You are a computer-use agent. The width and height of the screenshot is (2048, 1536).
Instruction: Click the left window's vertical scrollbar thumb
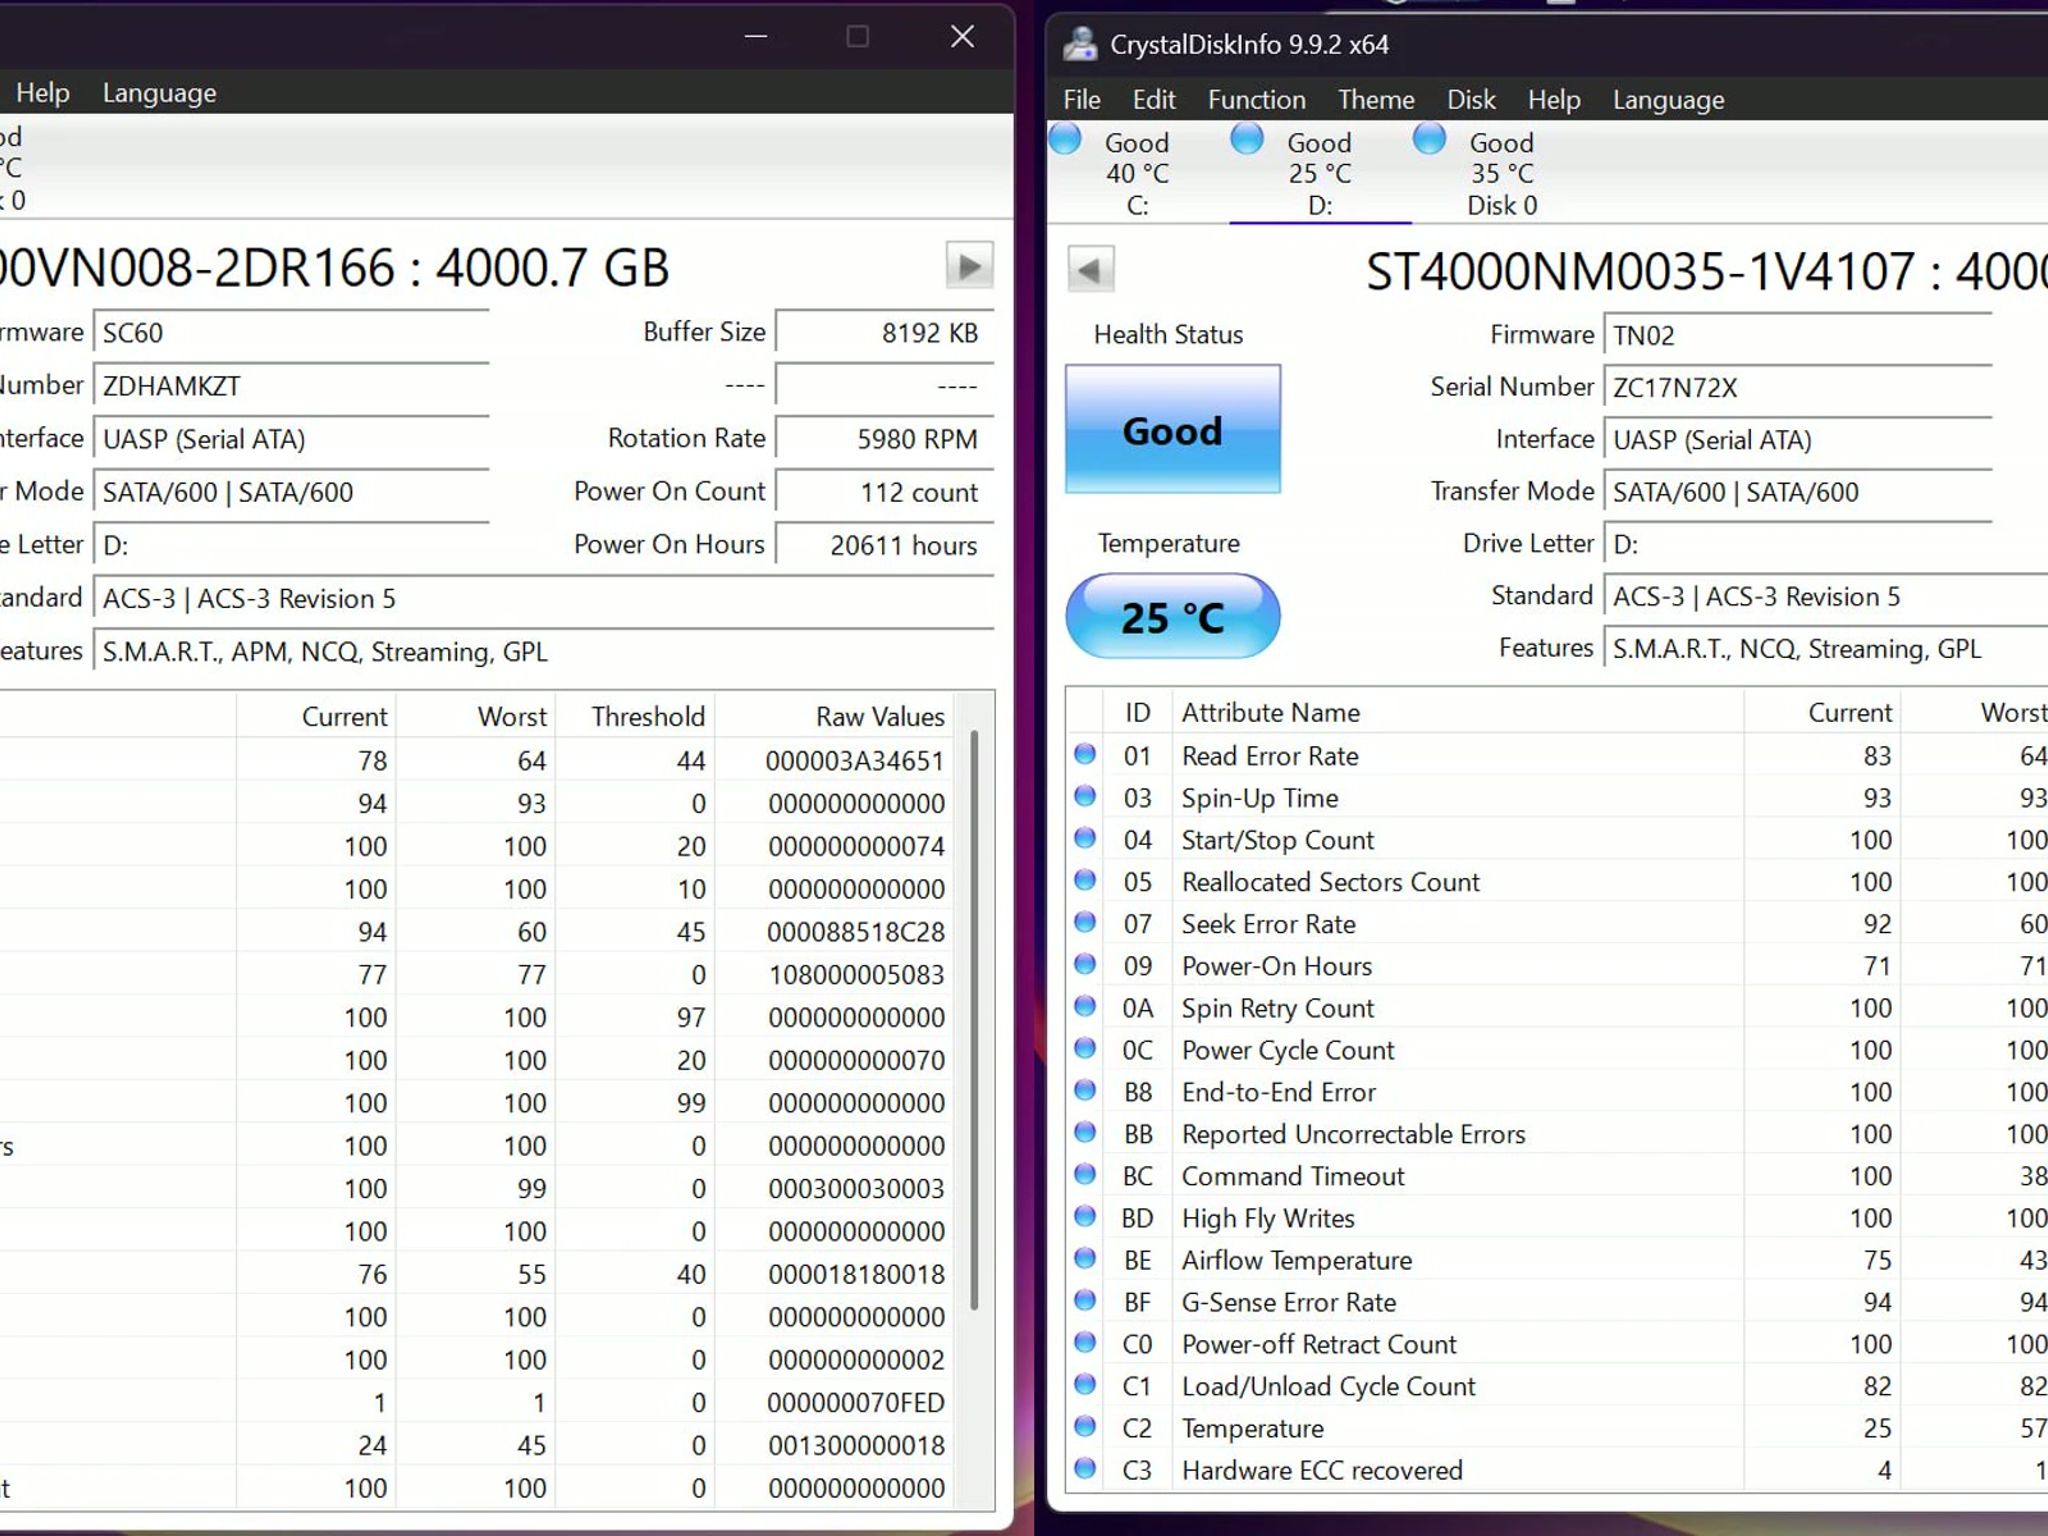(x=974, y=1020)
